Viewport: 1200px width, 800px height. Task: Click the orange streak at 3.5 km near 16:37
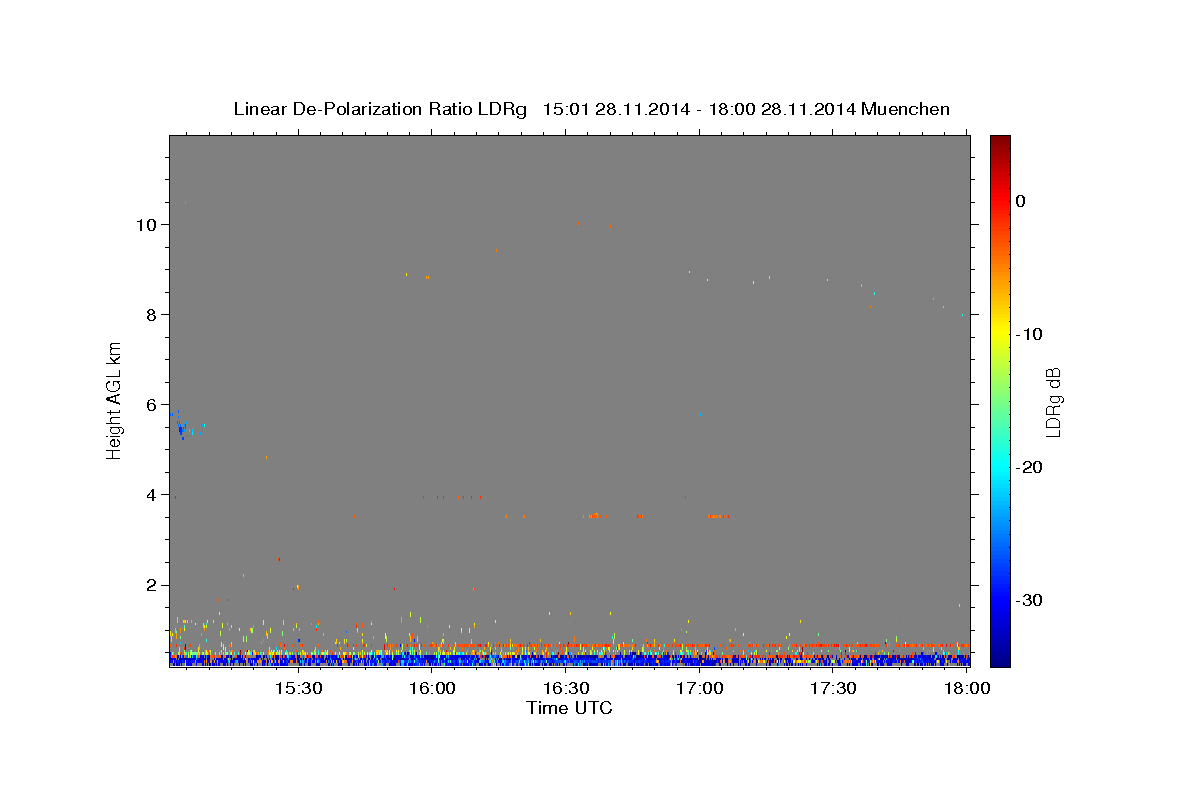click(596, 516)
